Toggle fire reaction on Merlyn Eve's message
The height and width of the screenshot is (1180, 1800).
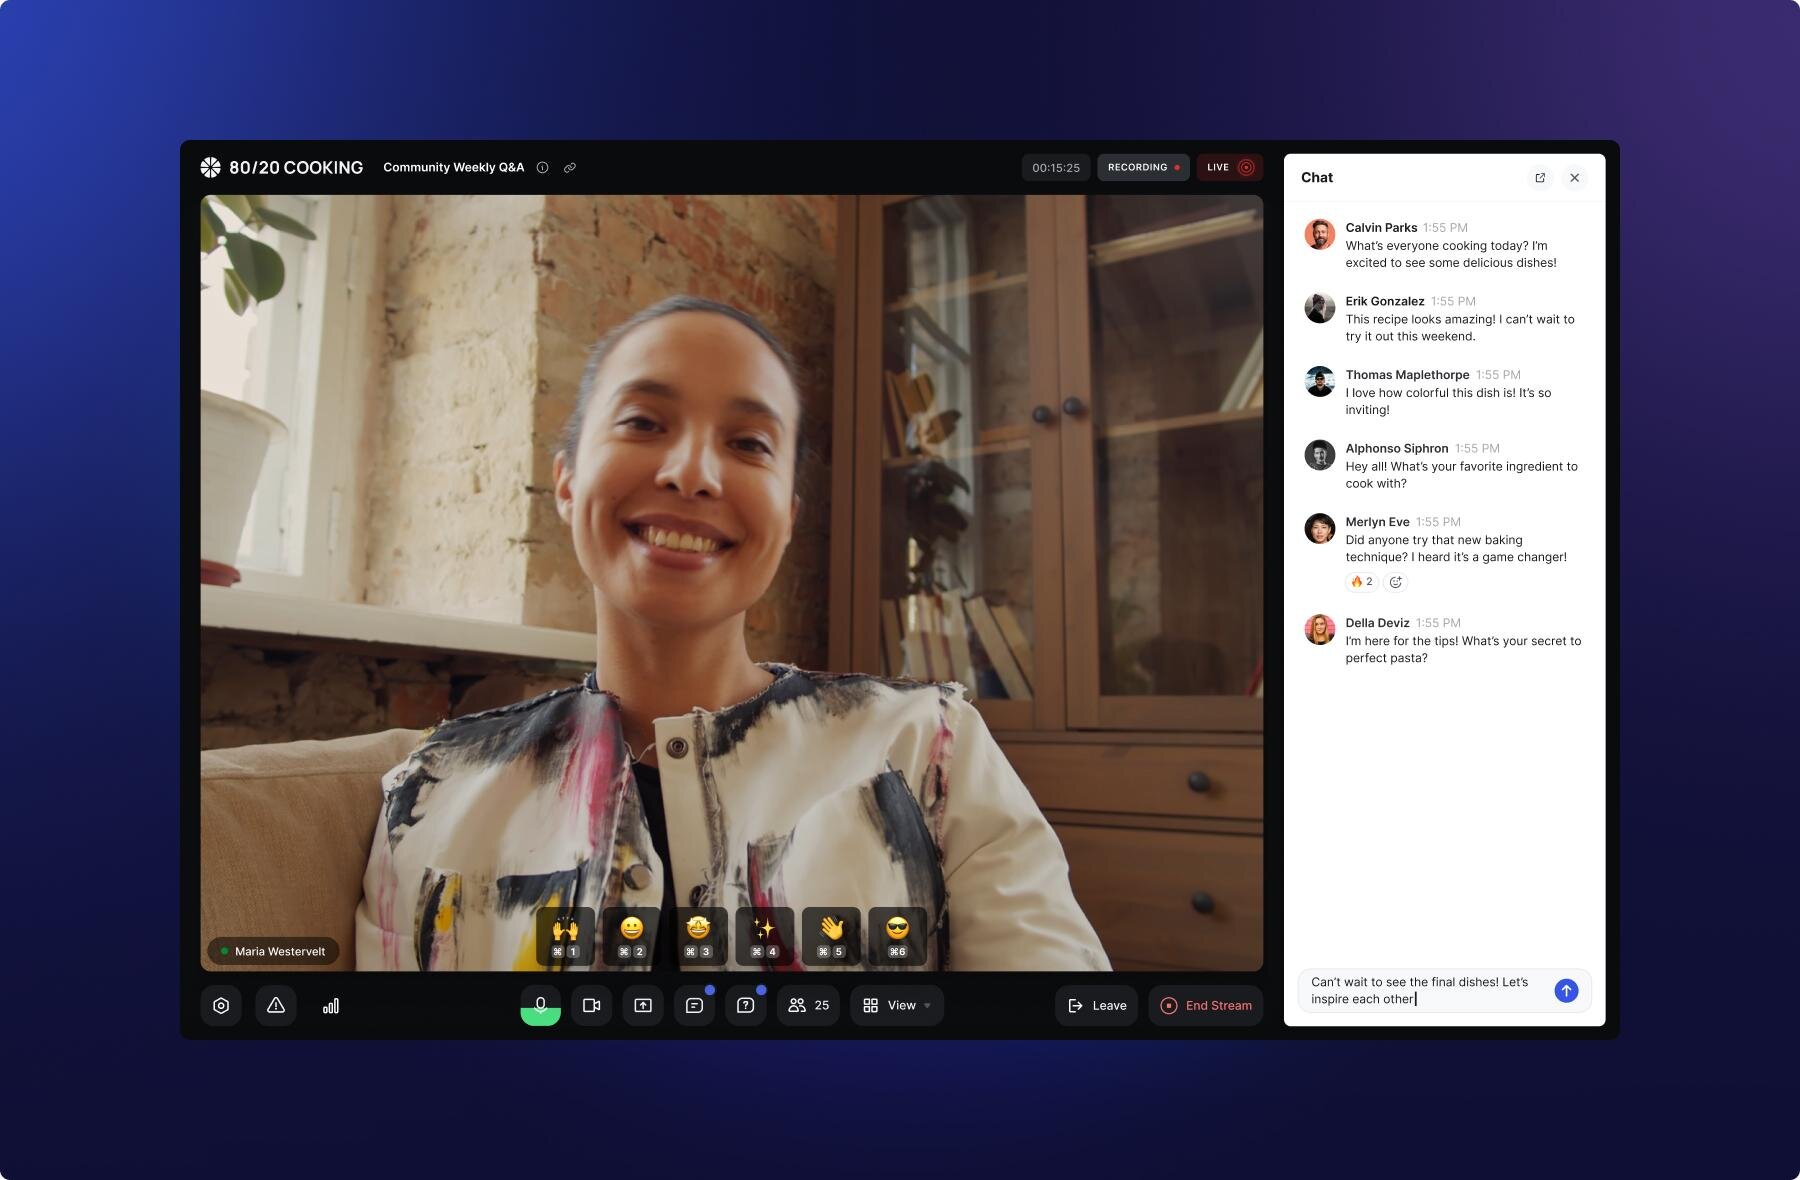pyautogui.click(x=1362, y=582)
